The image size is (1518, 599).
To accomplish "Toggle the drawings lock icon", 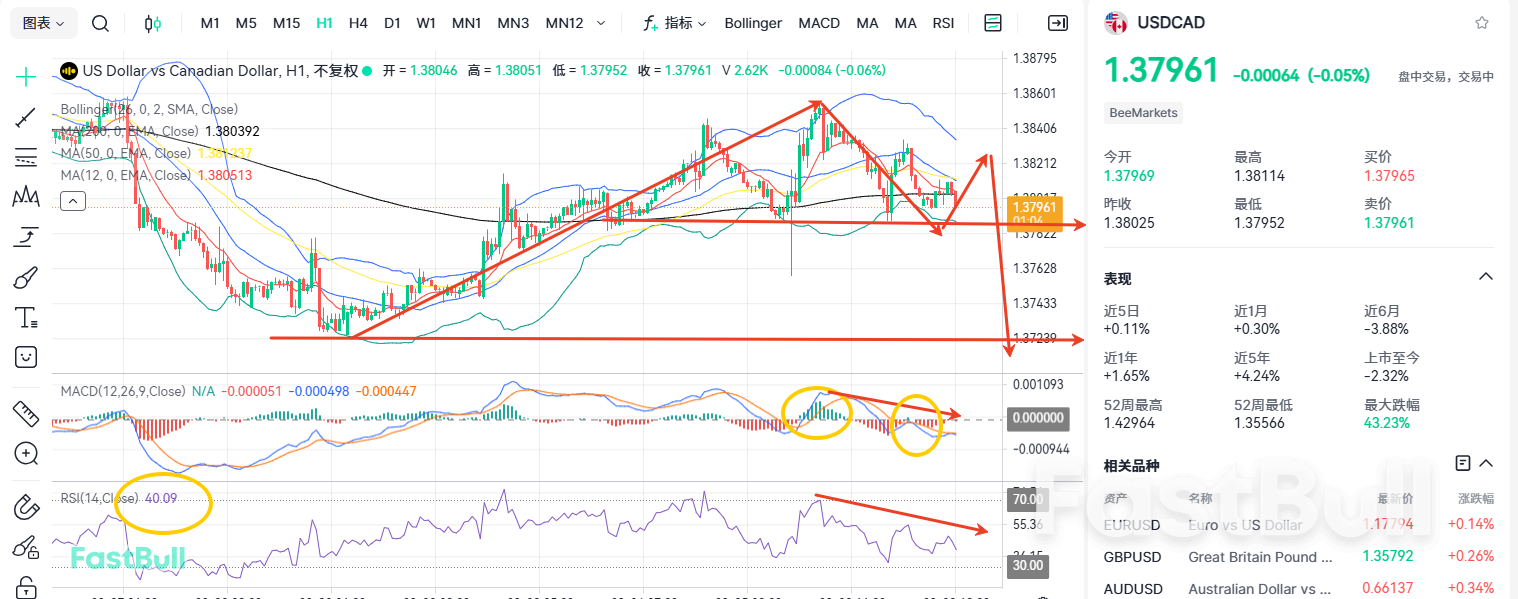I will 25,585.
